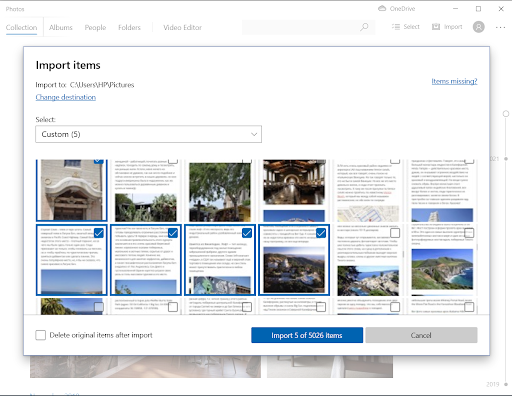512x396 pixels.
Task: Toggle Delete original items after import
Action: (41, 335)
